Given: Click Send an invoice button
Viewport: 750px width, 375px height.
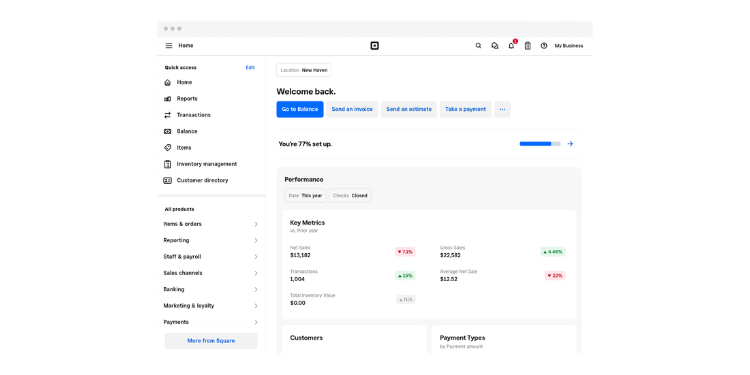Looking at the screenshot, I should pos(352,109).
